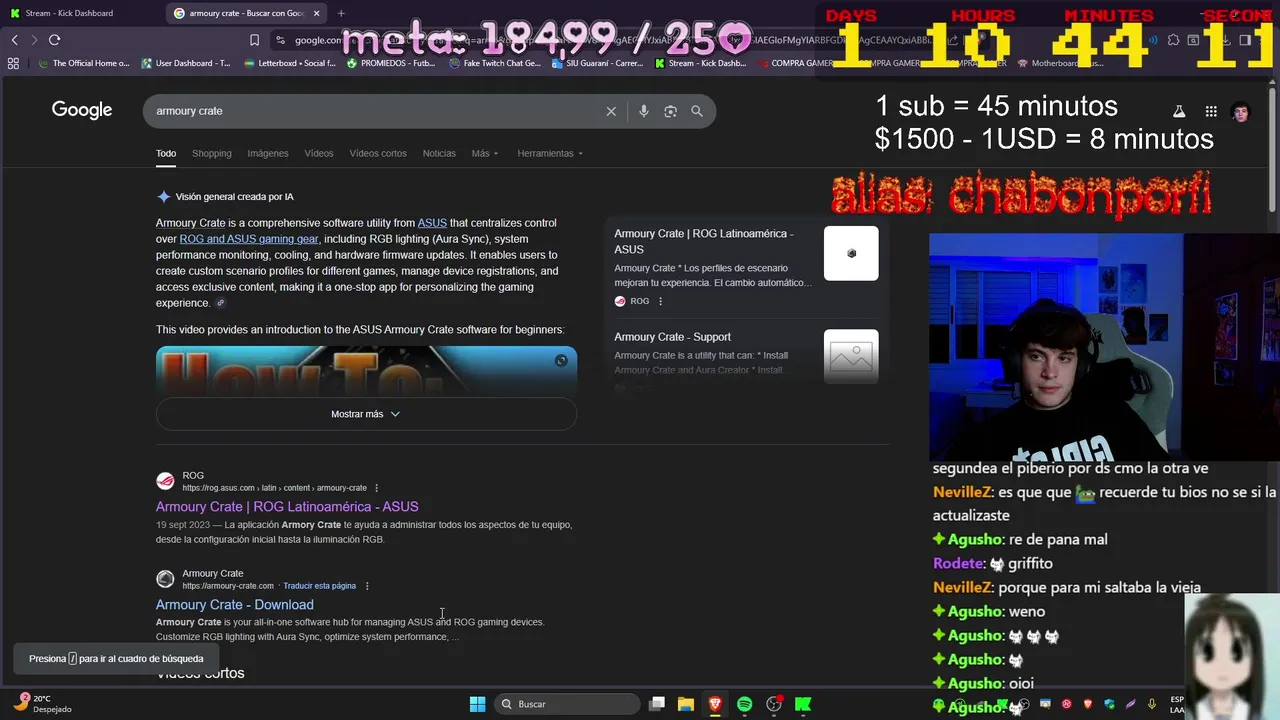Switch to the Shopping results tab
Viewport: 1280px width, 720px height.
[211, 153]
